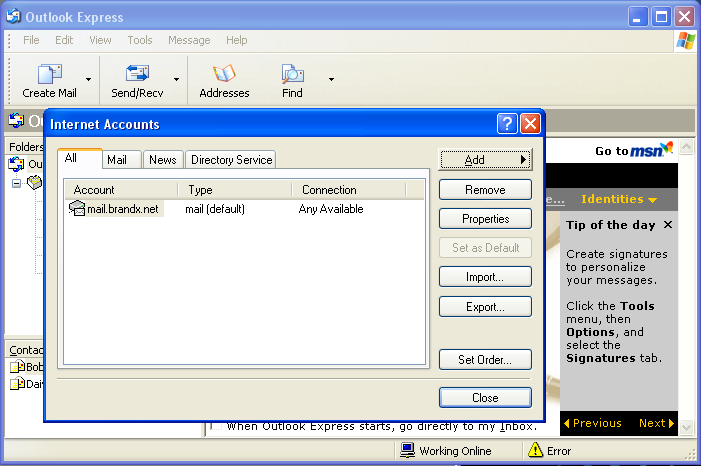
Task: Open the File menu
Action: (31, 40)
